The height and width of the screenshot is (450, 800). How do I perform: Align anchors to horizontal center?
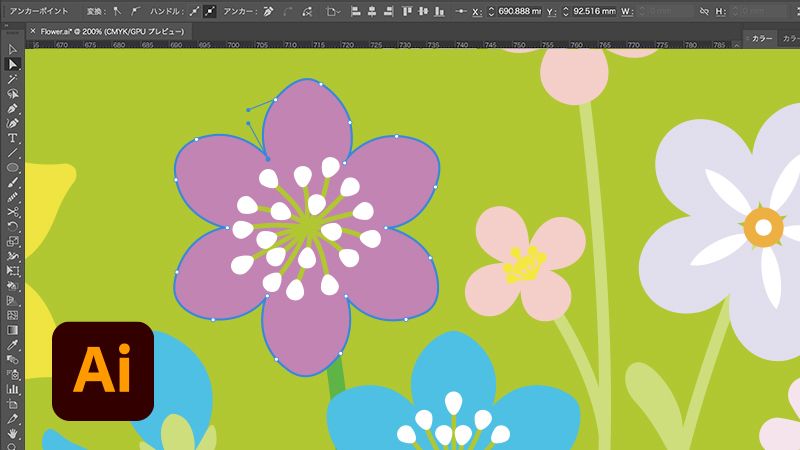click(372, 11)
